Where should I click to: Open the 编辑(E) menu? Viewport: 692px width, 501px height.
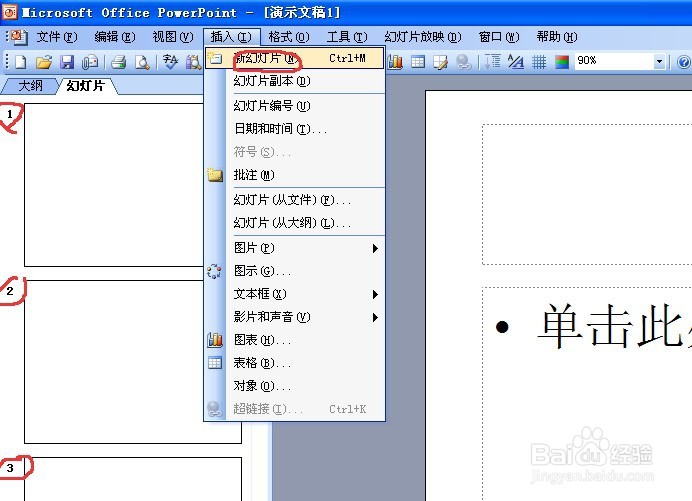[115, 37]
